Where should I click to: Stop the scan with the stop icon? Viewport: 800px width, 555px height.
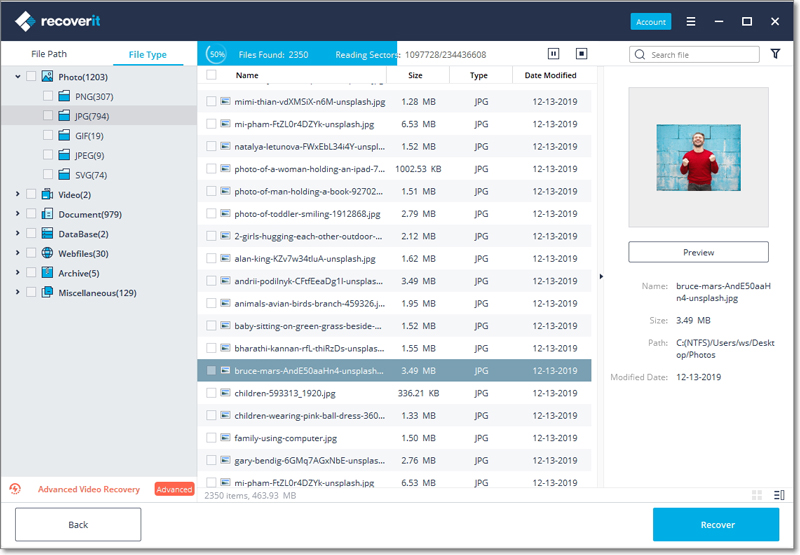[582, 54]
